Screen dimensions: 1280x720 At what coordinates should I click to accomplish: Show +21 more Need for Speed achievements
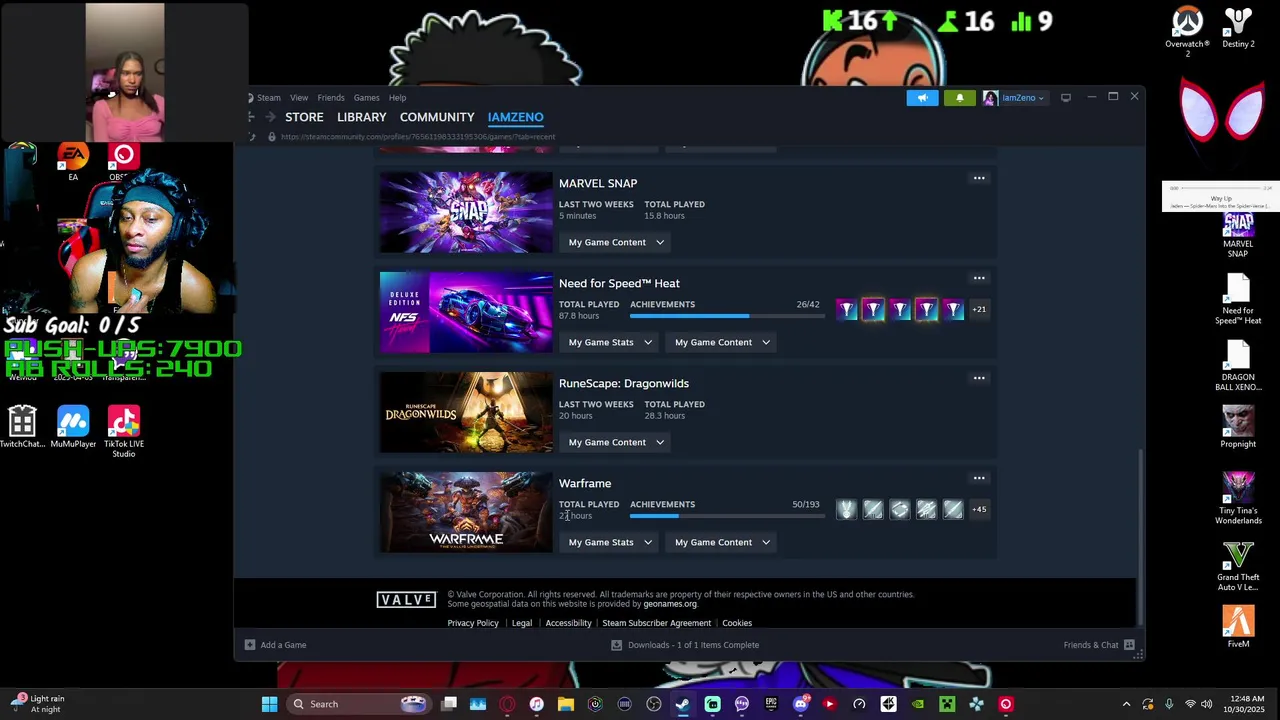click(x=979, y=309)
